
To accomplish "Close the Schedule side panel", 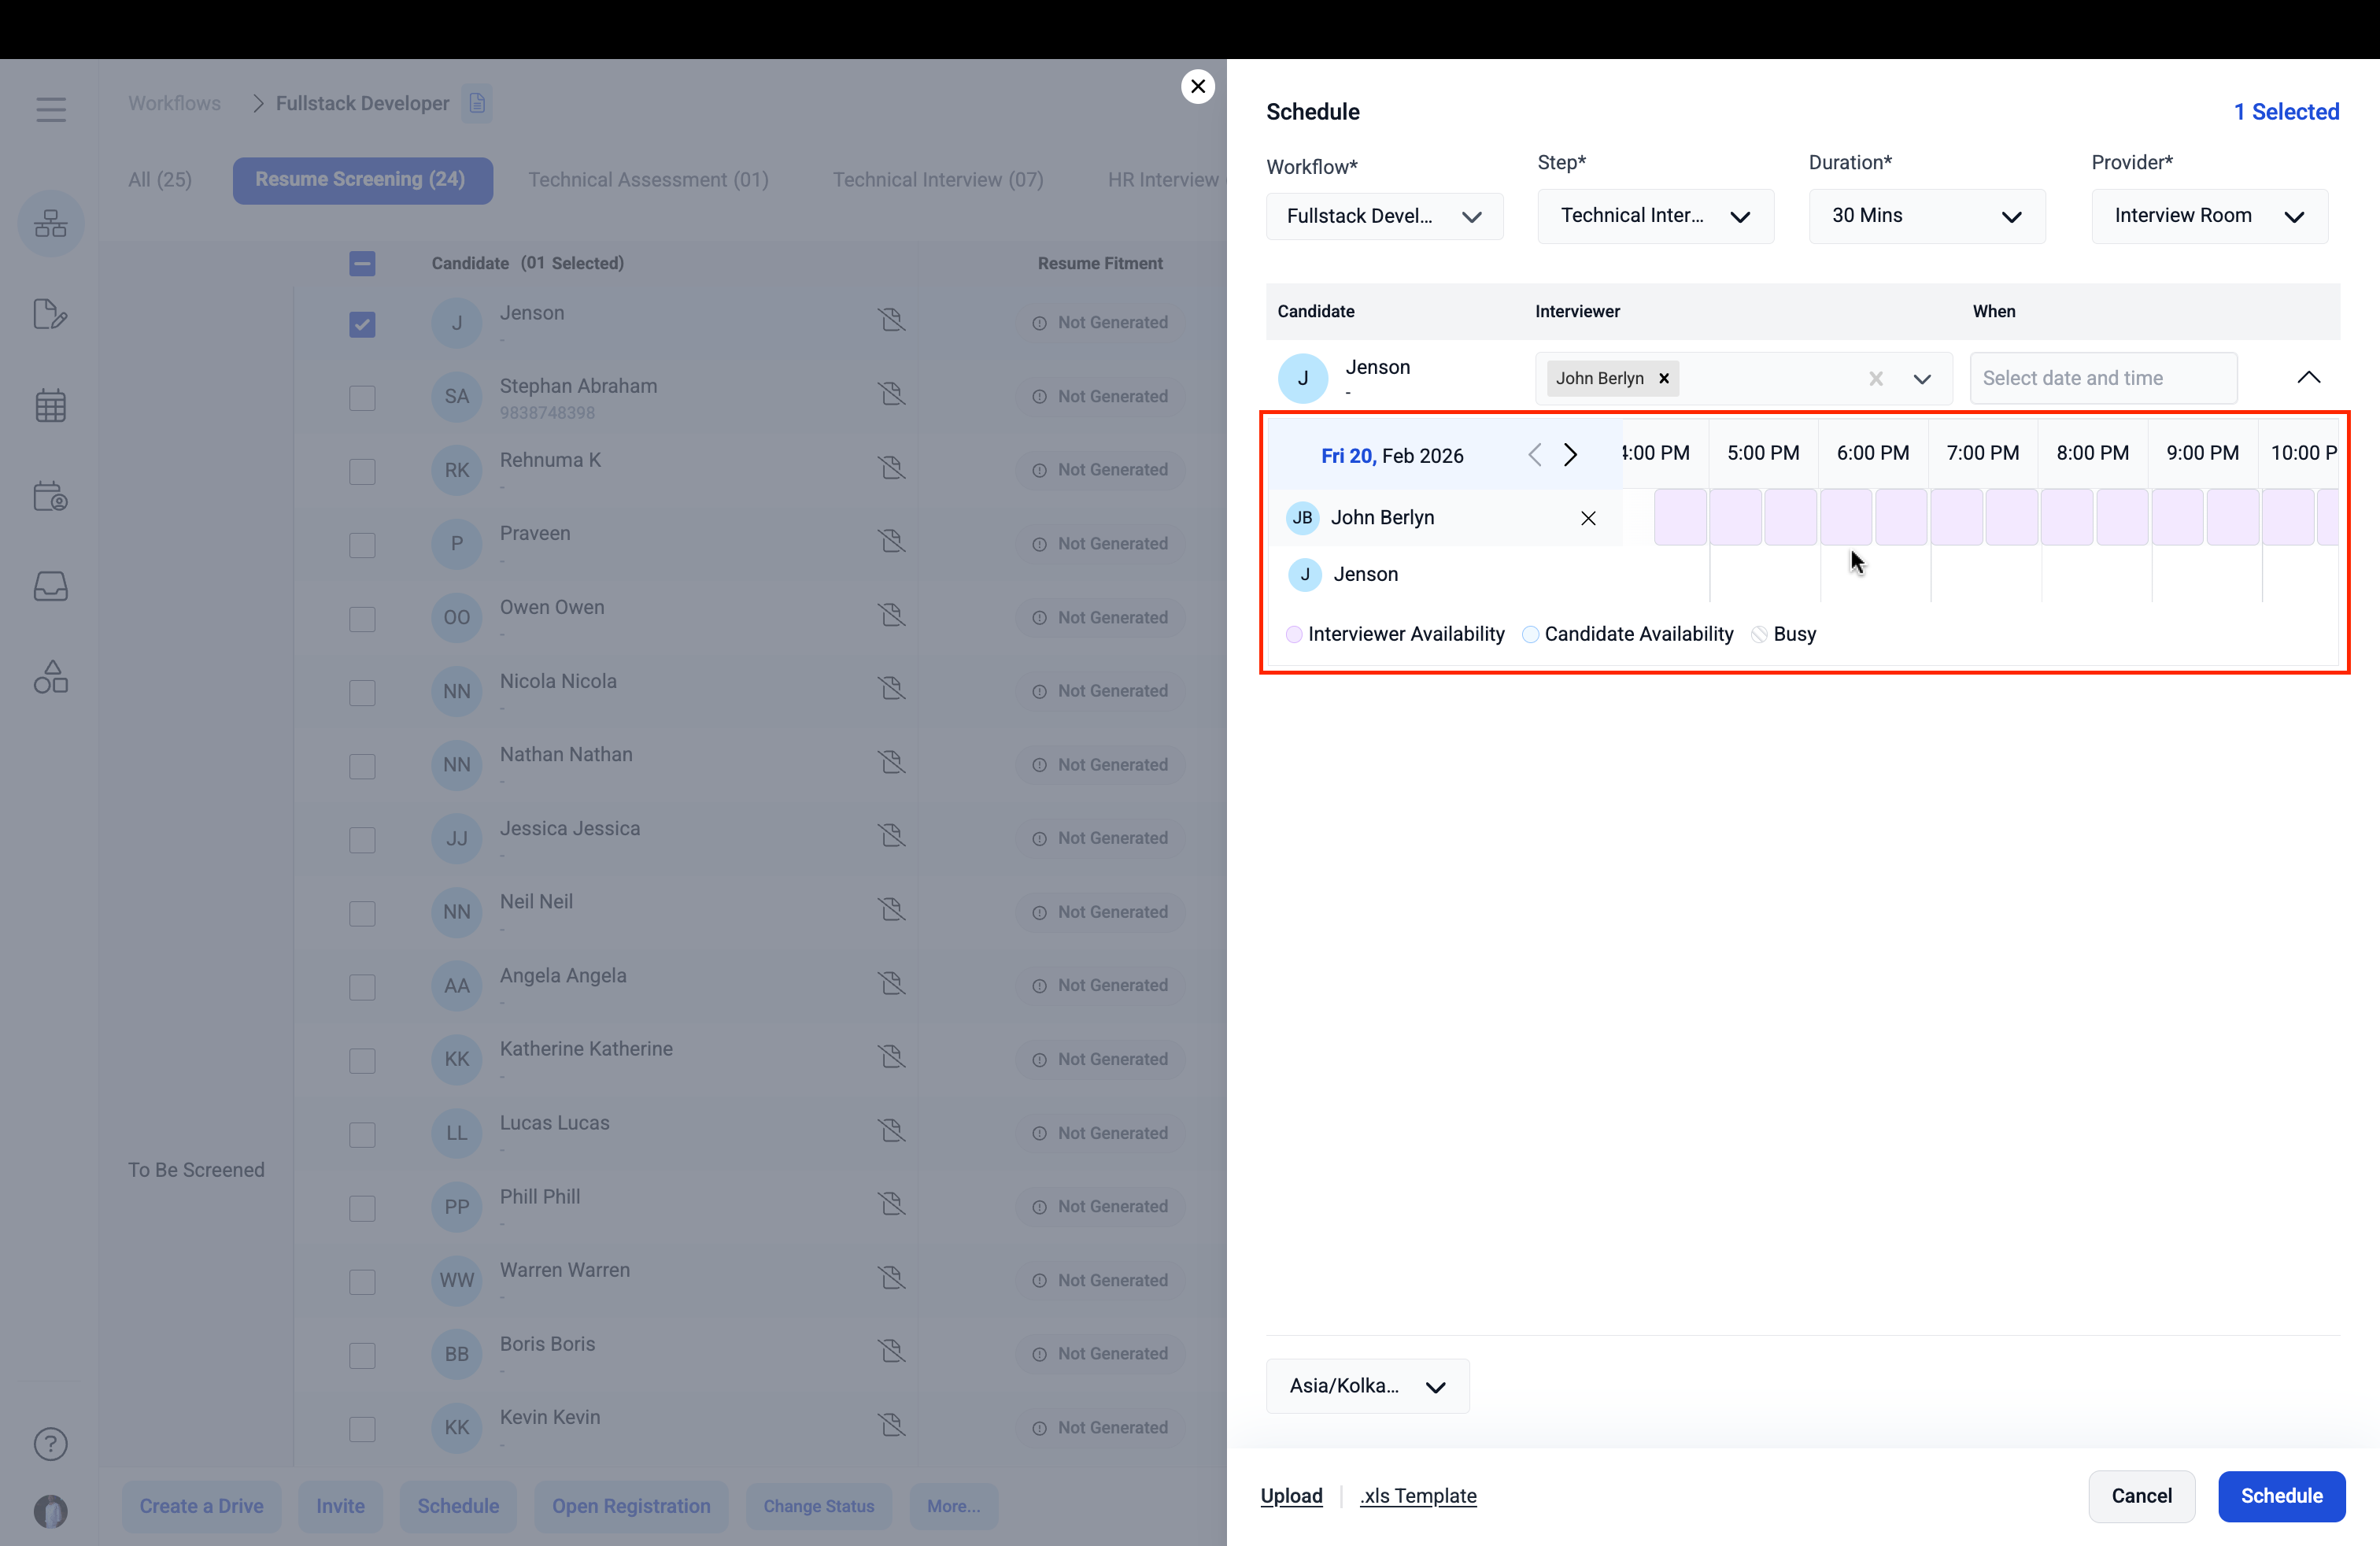I will tap(1197, 86).
